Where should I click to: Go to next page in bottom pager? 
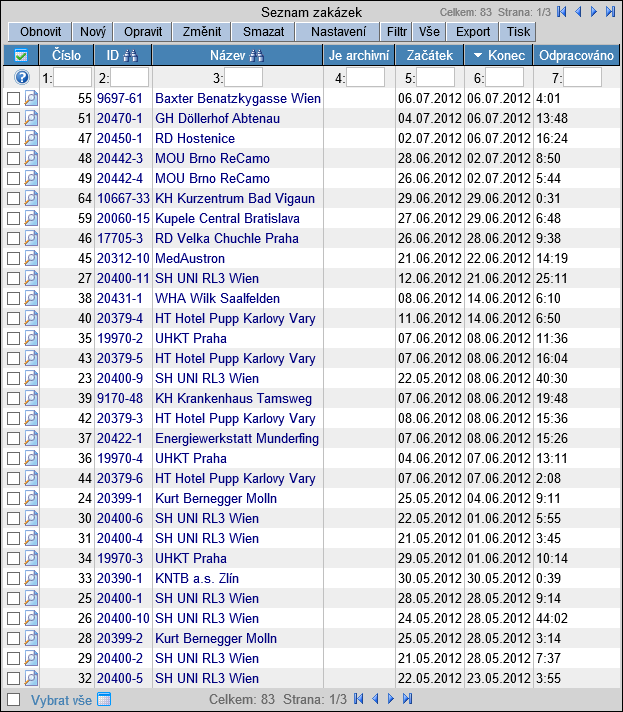coord(391,699)
